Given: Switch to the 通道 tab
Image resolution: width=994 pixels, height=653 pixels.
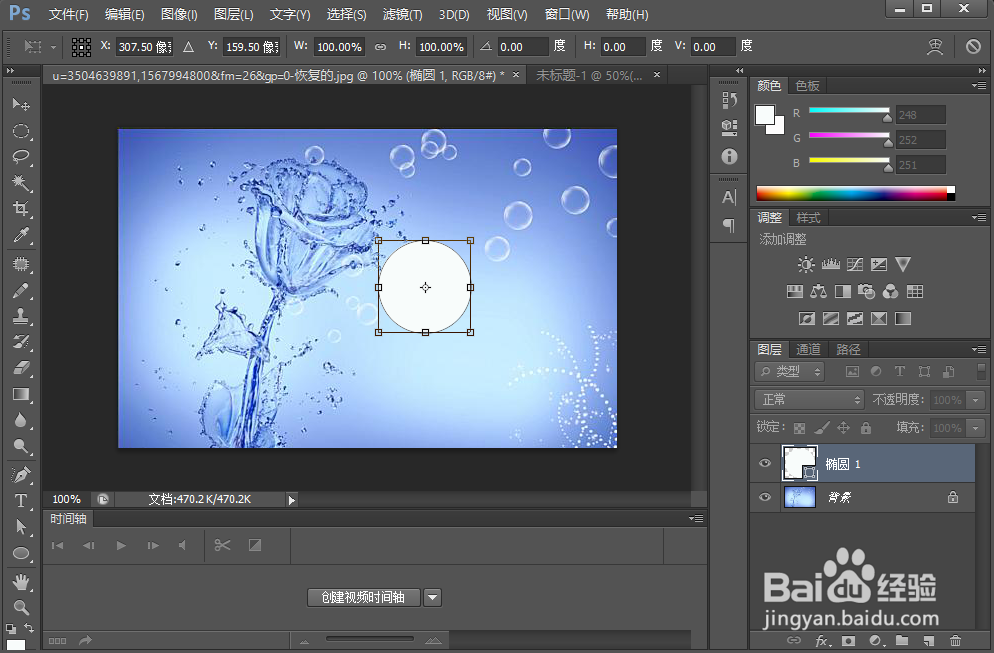Looking at the screenshot, I should 808,349.
